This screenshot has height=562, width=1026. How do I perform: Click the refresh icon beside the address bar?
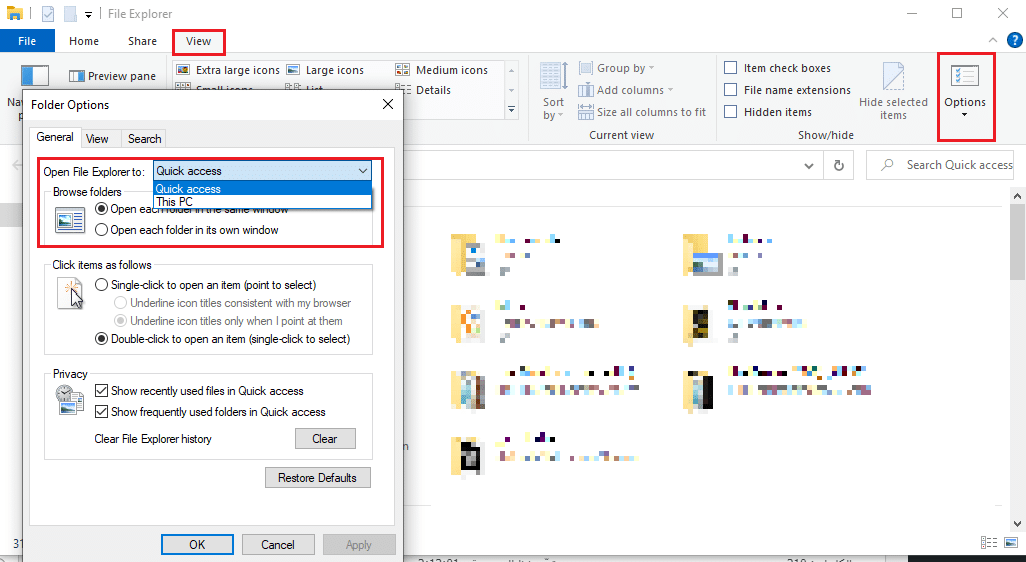[x=839, y=165]
